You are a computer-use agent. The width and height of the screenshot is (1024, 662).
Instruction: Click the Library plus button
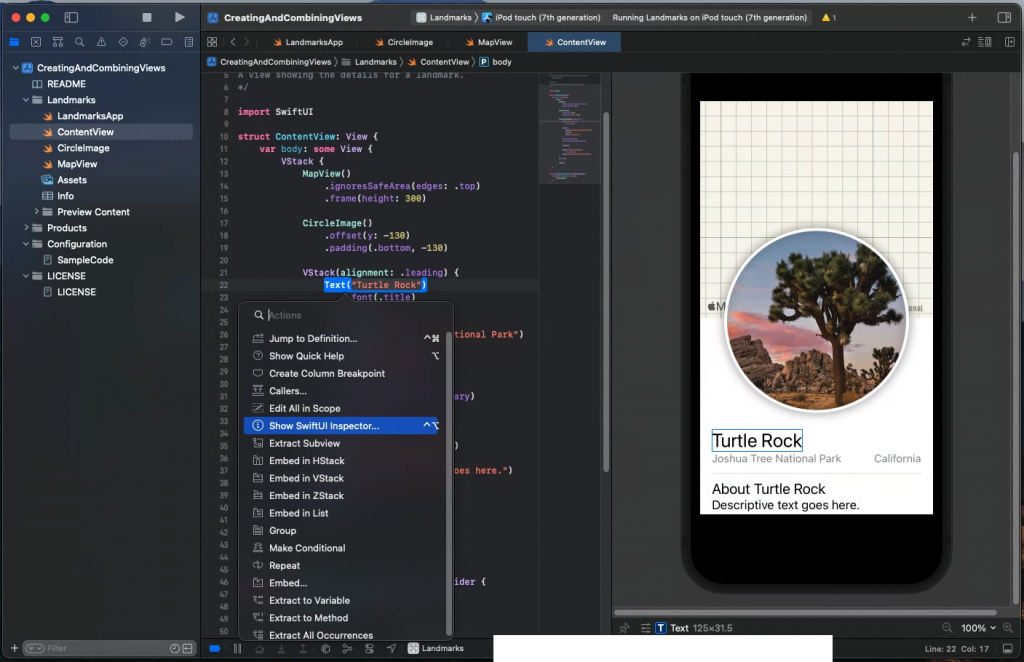[x=972, y=18]
